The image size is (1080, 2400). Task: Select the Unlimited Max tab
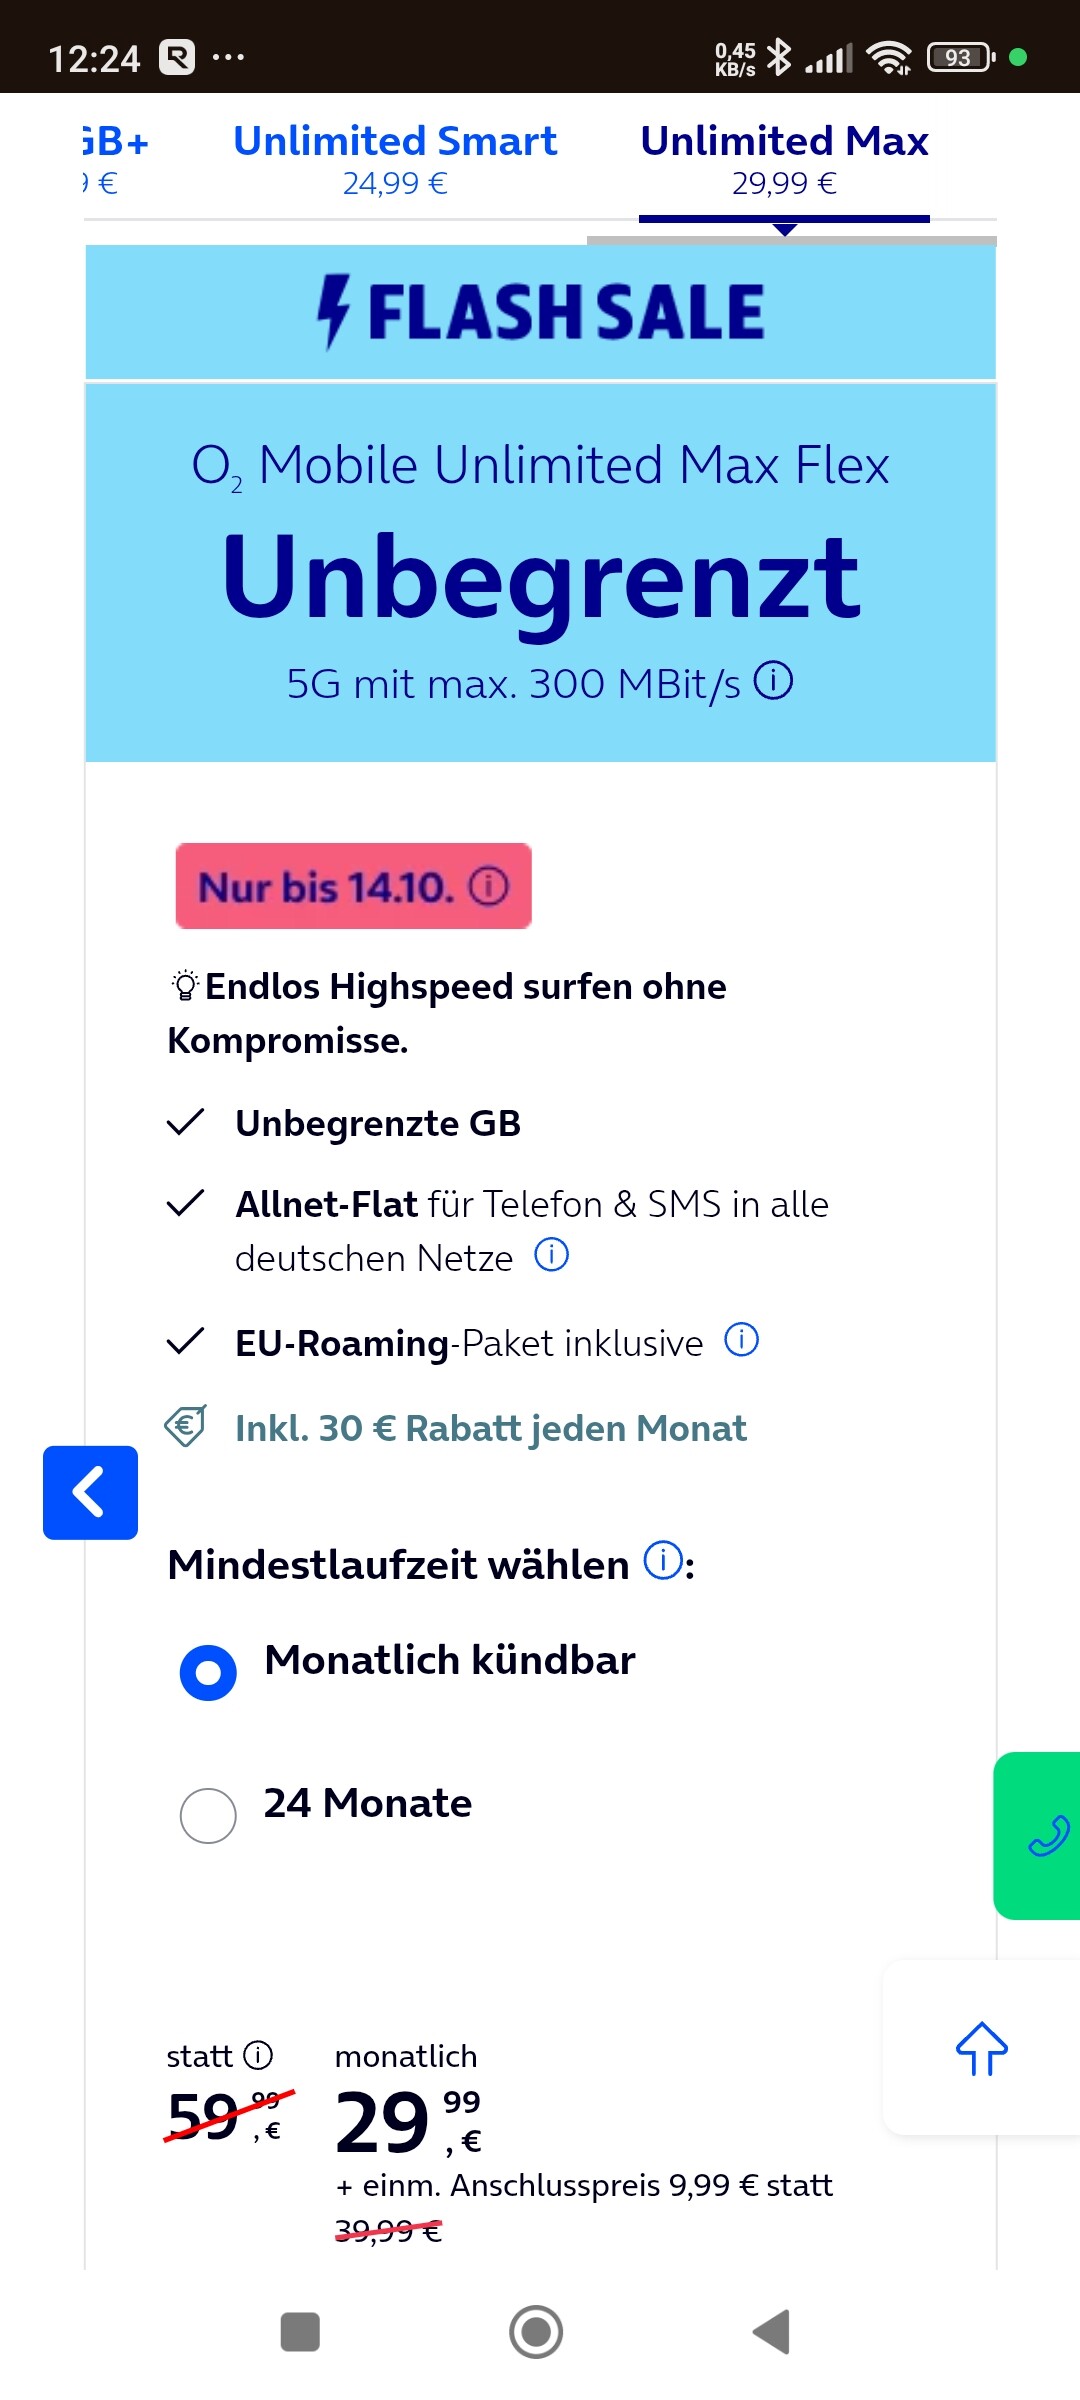(784, 158)
